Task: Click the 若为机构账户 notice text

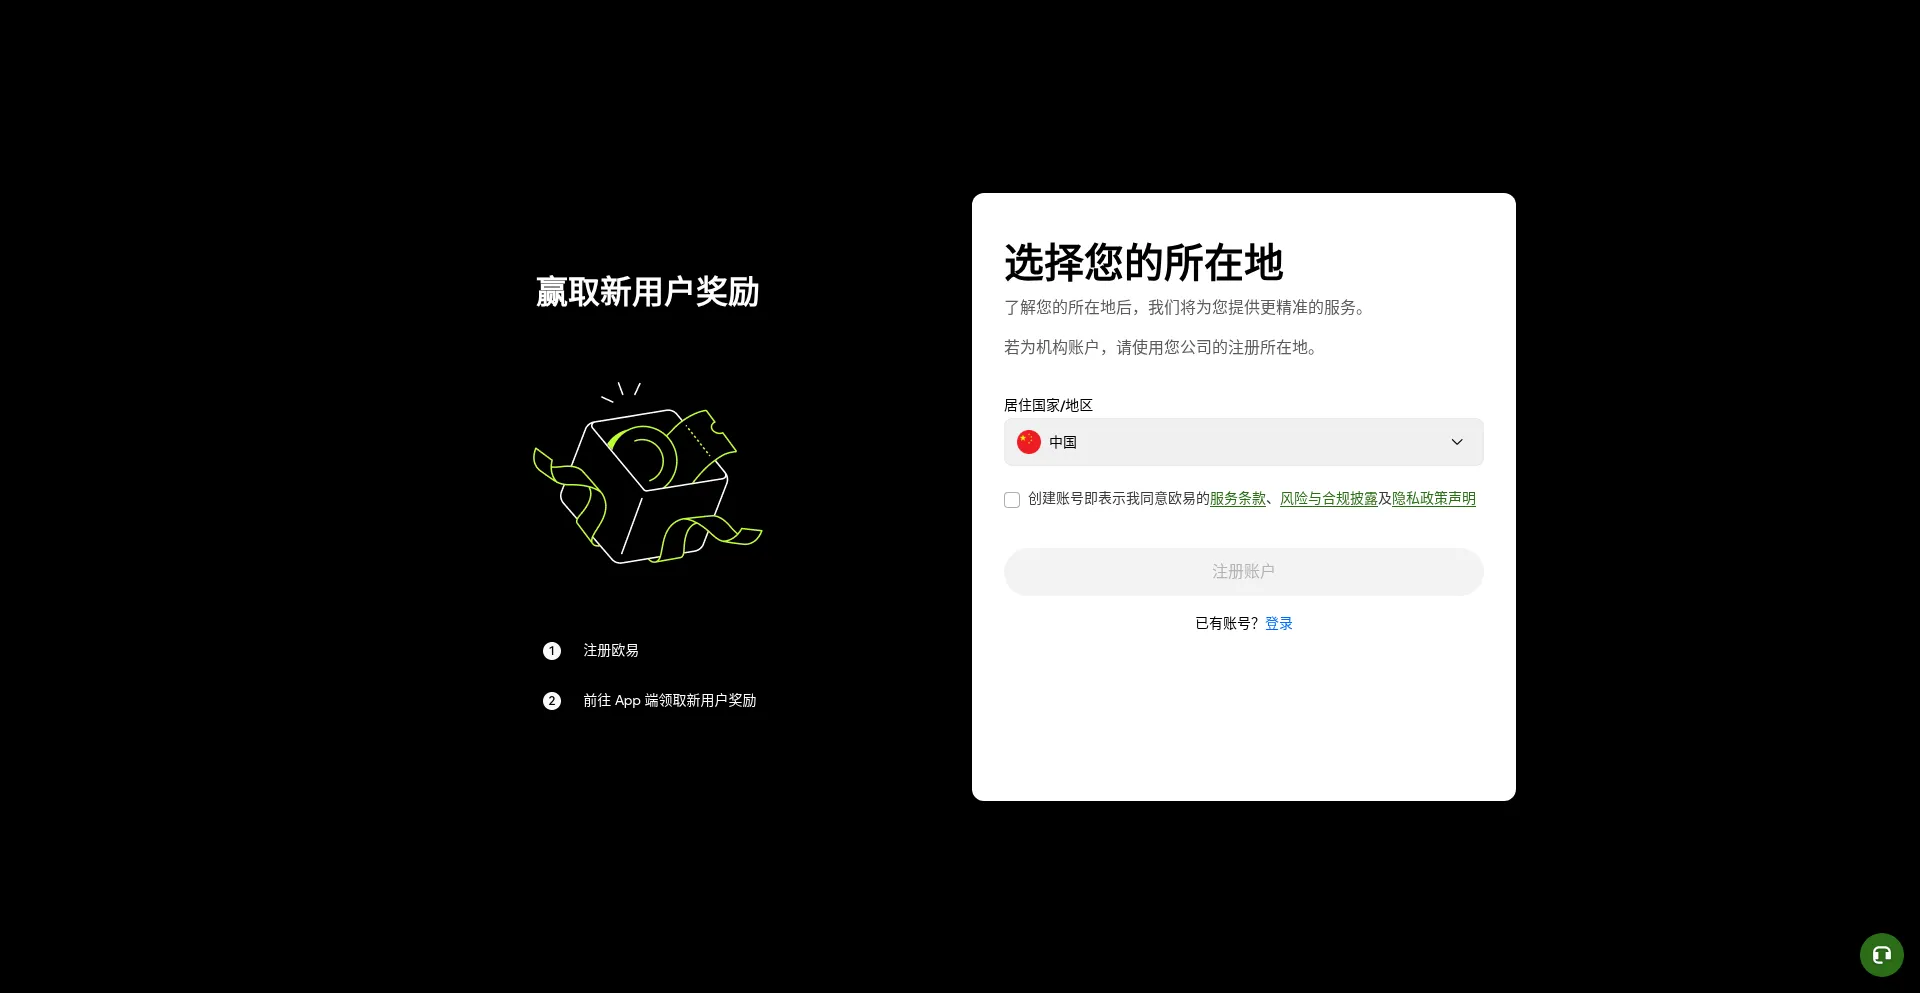Action: pos(1162,347)
